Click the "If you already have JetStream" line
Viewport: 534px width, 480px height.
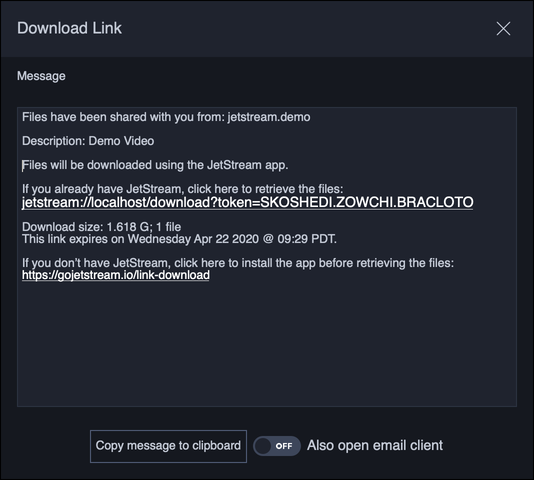coord(183,189)
